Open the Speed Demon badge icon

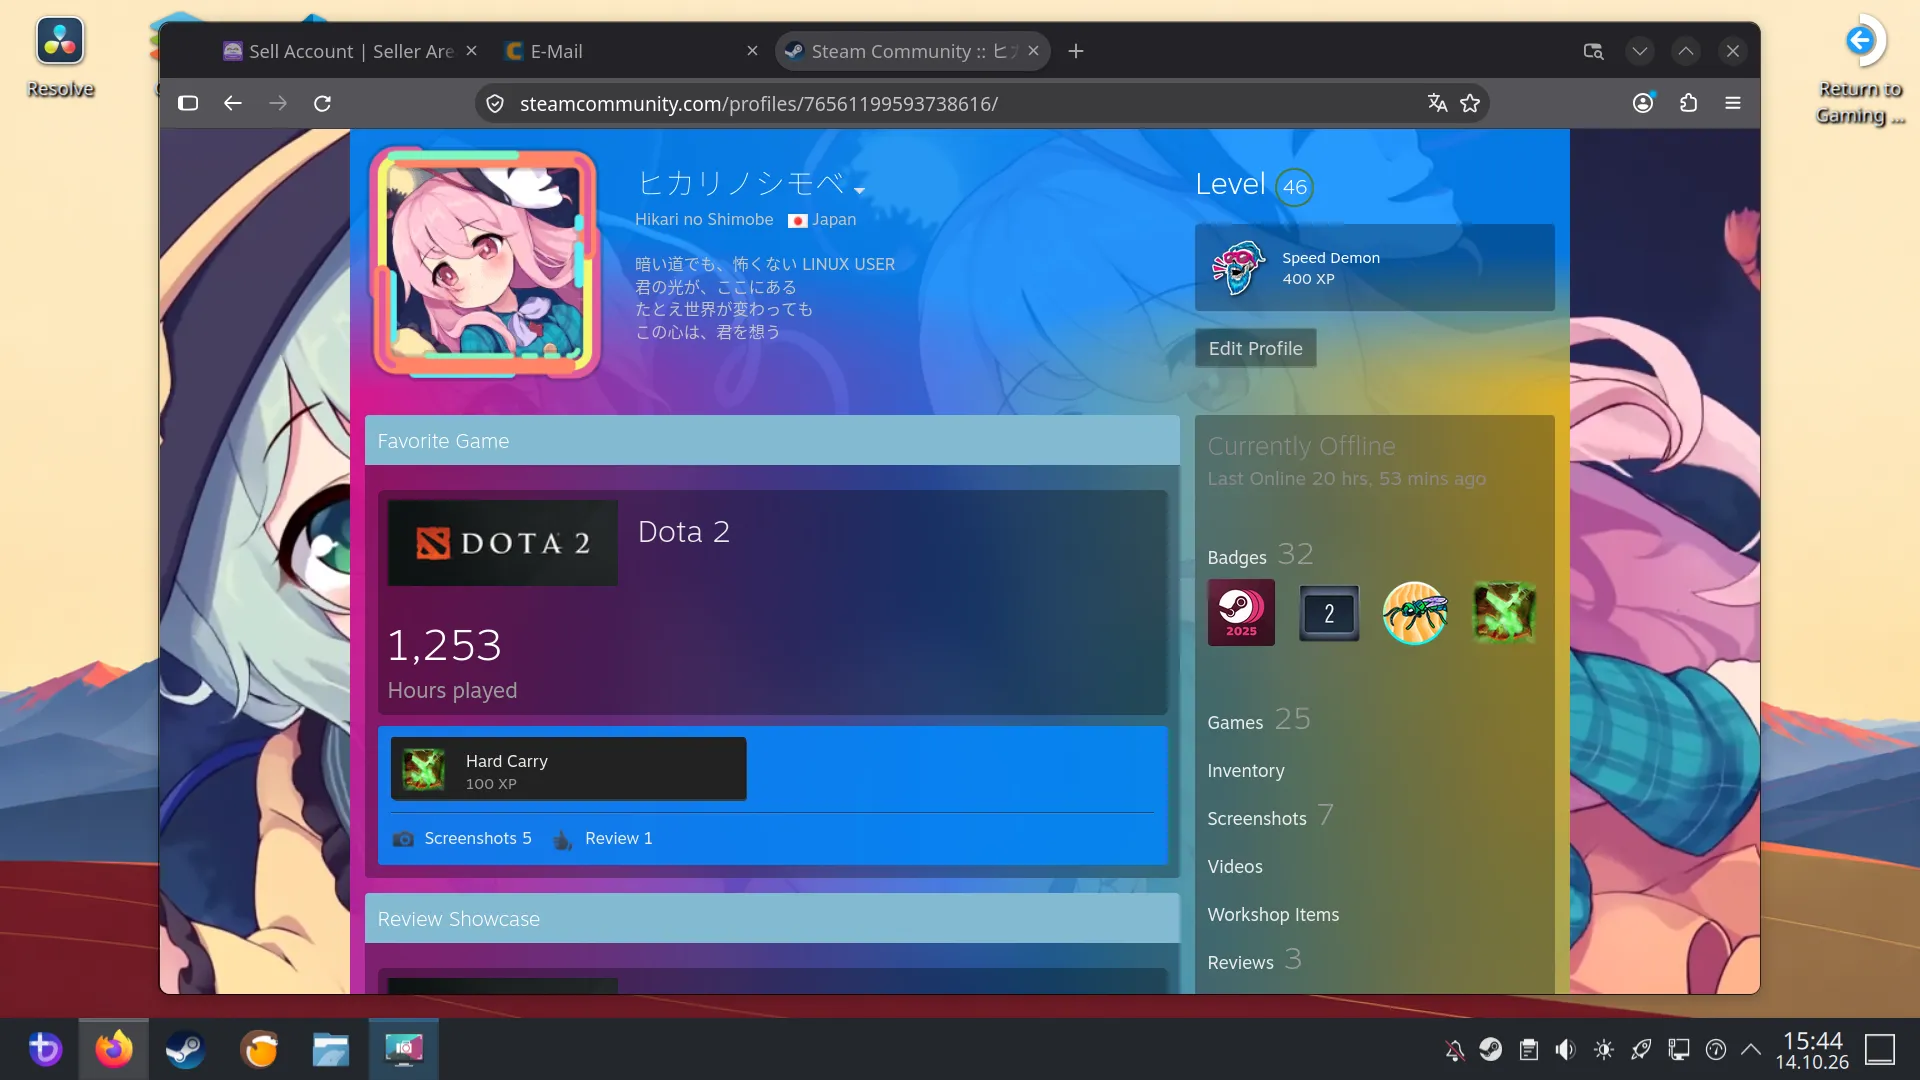pyautogui.click(x=1239, y=268)
